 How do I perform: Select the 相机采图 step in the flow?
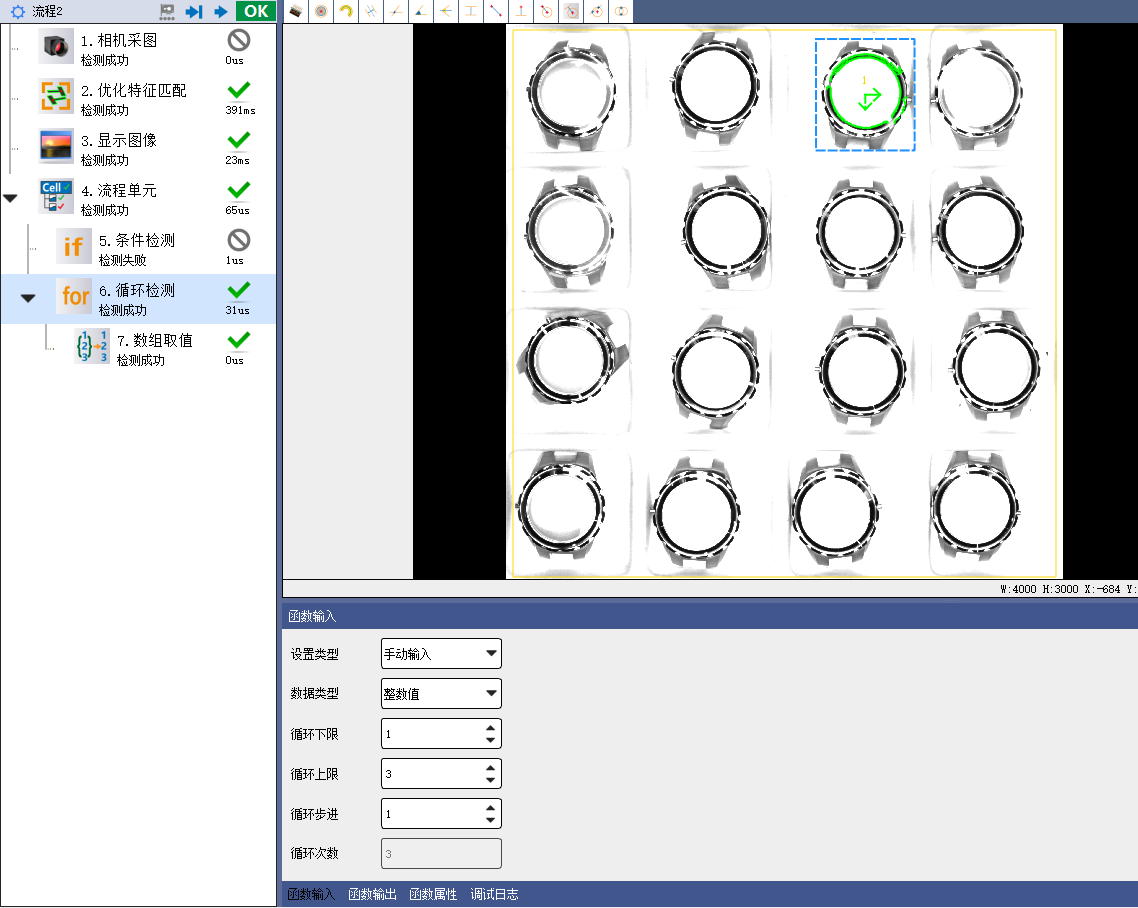tap(139, 49)
